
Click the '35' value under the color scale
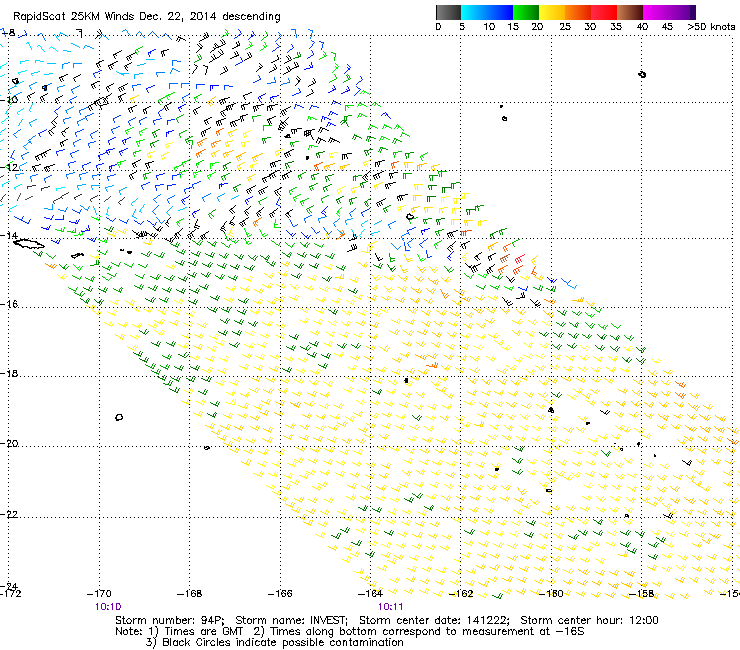point(616,27)
